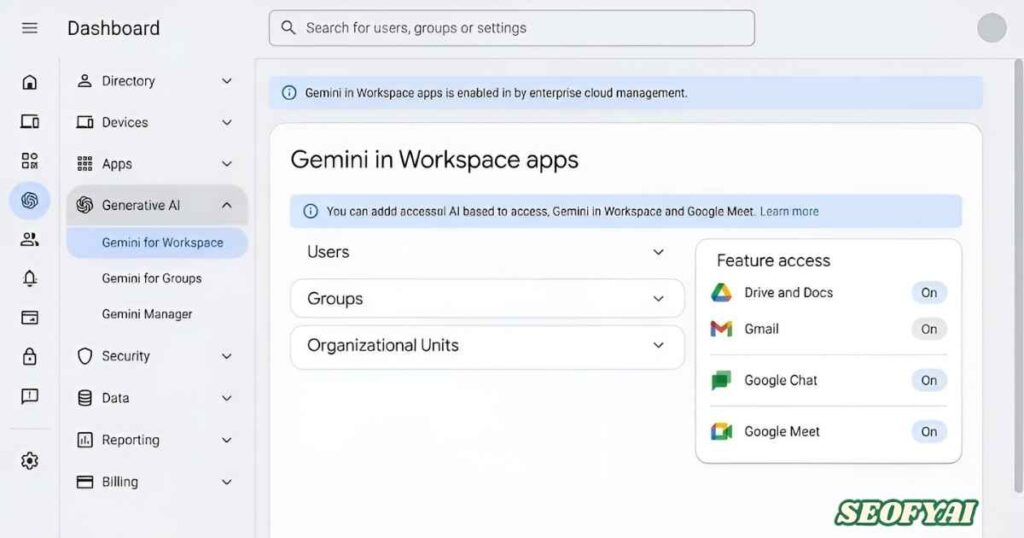Image resolution: width=1024 pixels, height=538 pixels.
Task: Open the Devices icon in left rail
Action: point(29,121)
